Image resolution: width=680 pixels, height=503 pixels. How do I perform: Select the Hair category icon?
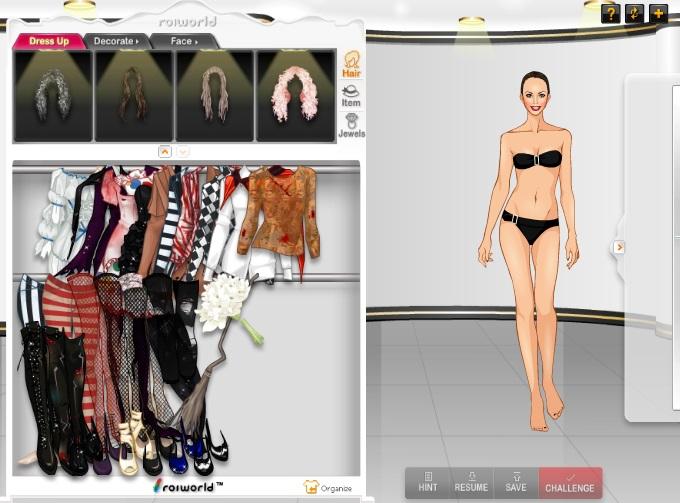tap(352, 65)
